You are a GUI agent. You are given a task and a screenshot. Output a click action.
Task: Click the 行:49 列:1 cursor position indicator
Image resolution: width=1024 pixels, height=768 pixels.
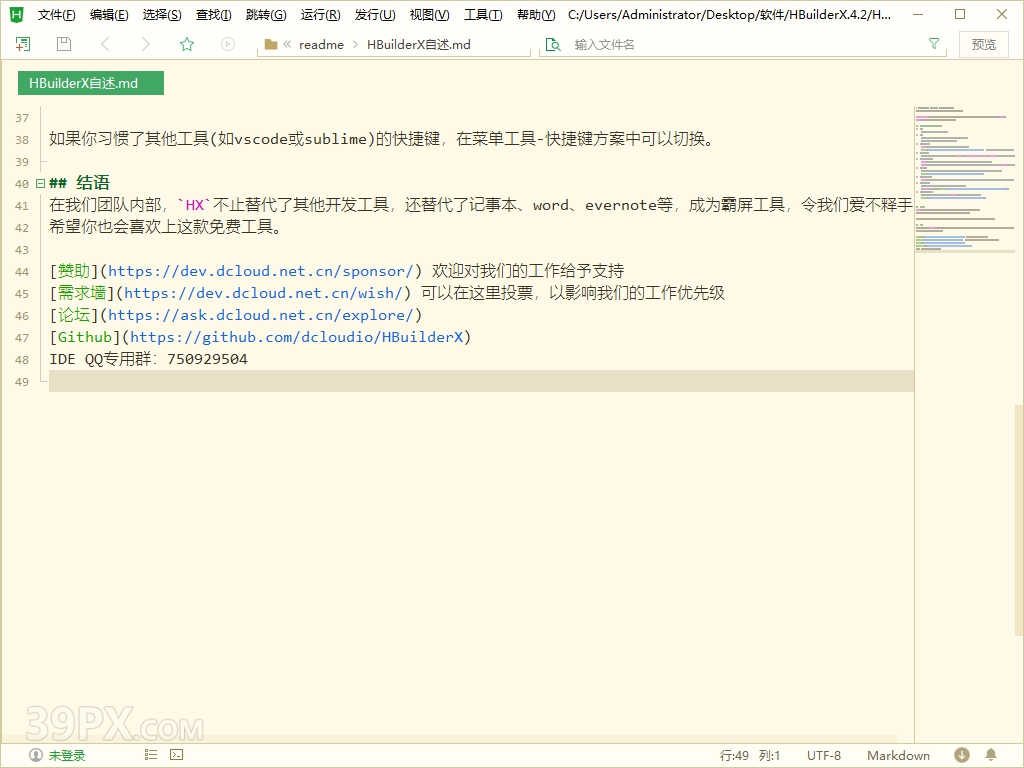[x=750, y=756]
